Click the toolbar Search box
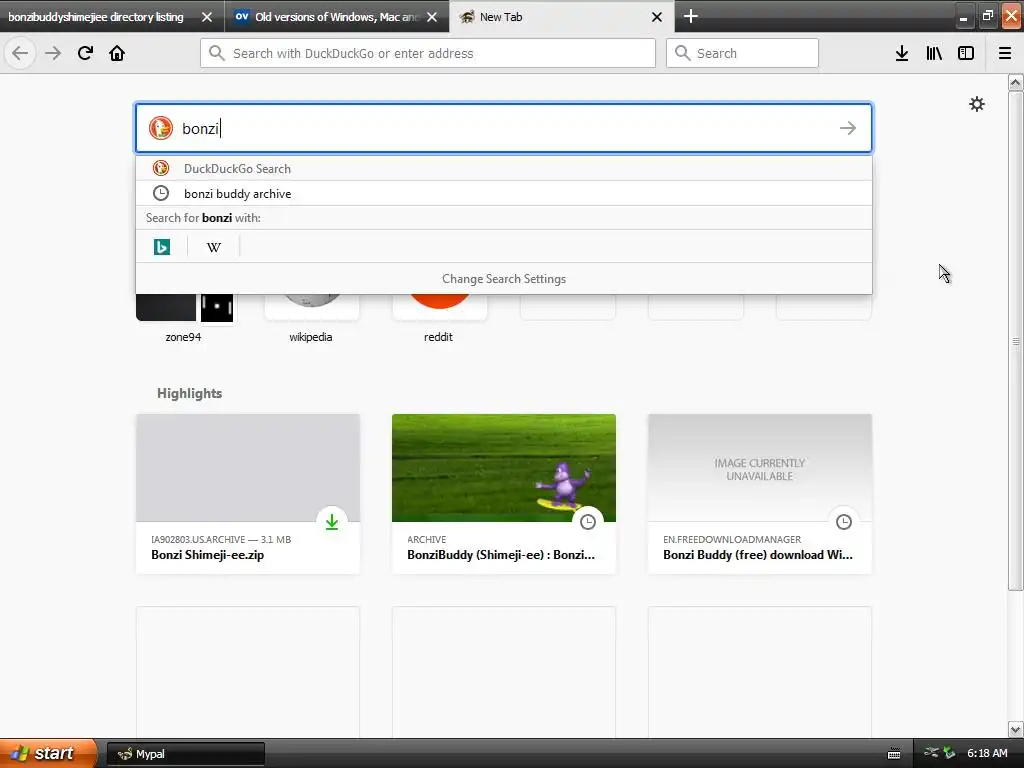Image resolution: width=1024 pixels, height=768 pixels. pyautogui.click(x=742, y=53)
